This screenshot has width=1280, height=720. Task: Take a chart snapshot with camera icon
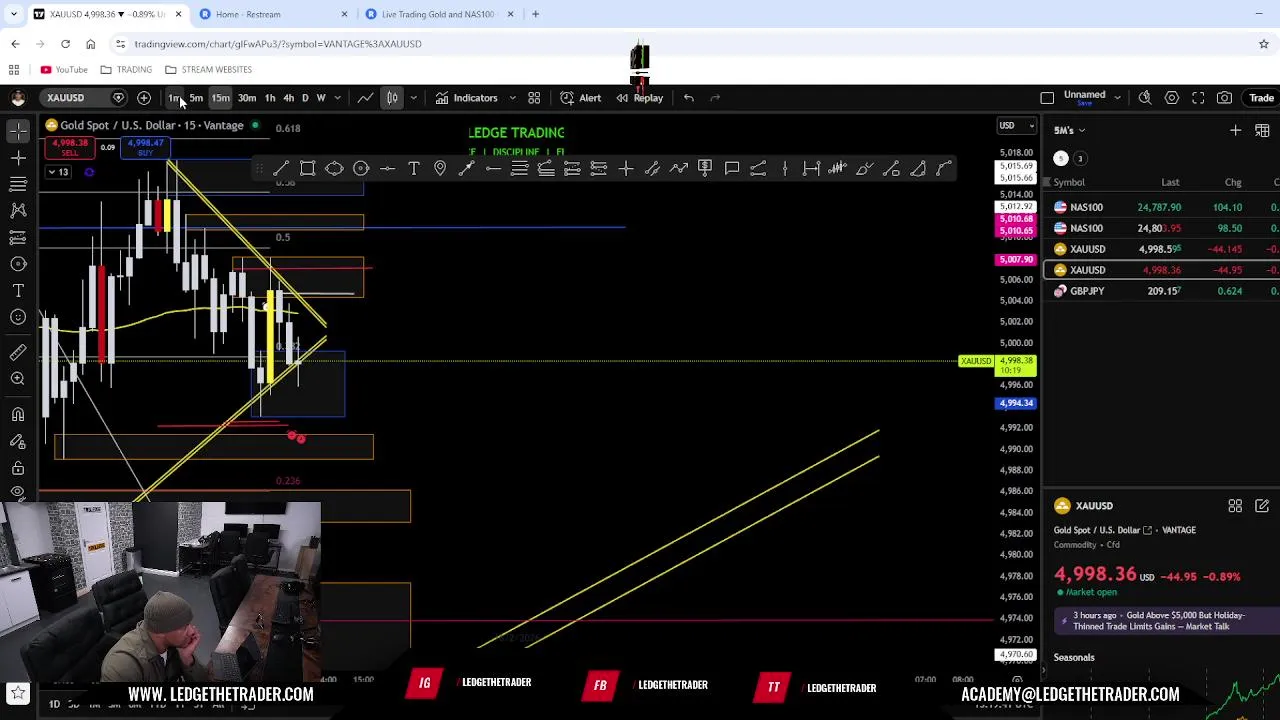[x=1225, y=98]
